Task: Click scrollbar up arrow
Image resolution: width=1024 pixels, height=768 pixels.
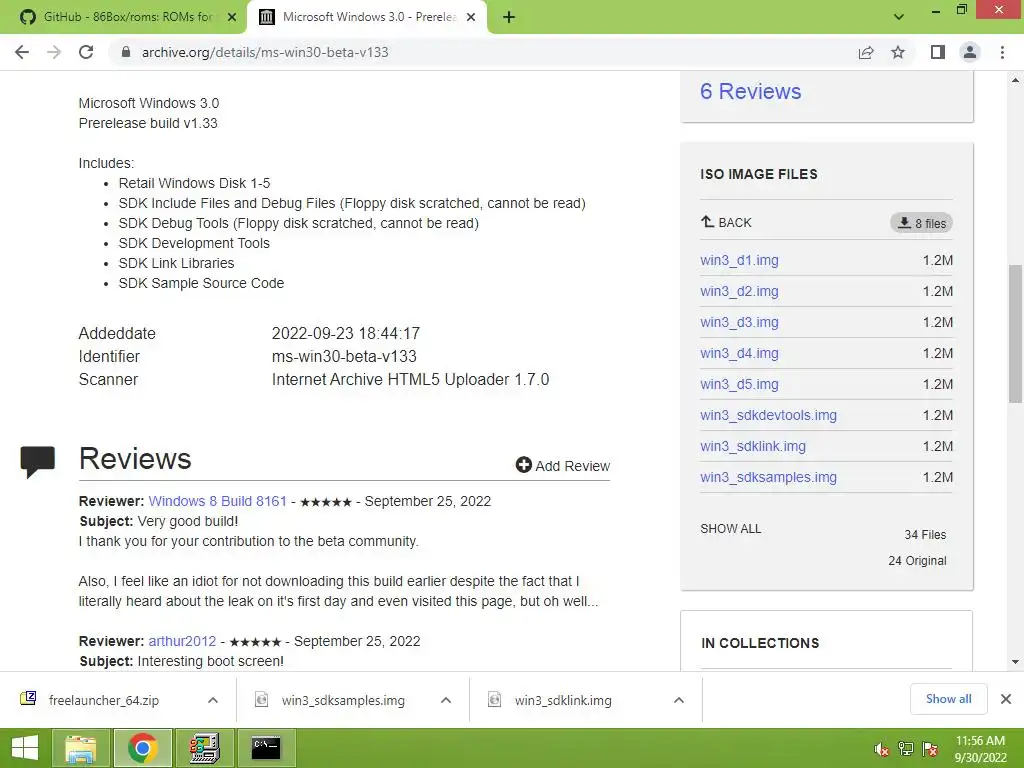Action: (1015, 80)
